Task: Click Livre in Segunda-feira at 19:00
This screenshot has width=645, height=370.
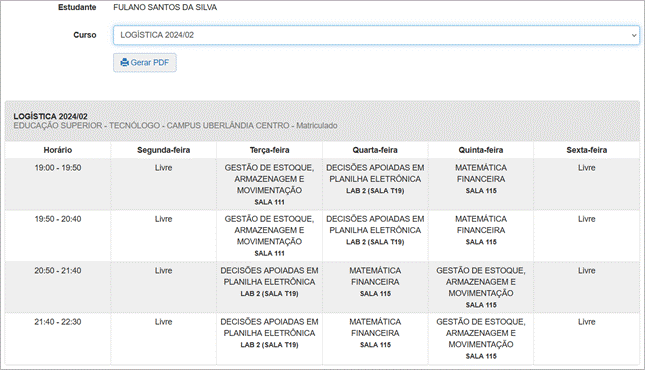Action: click(x=163, y=168)
